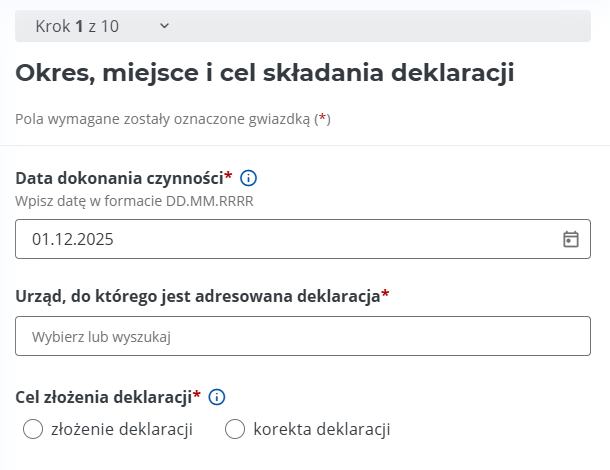
Task: Click the date field containing 01.12.2025
Action: click(x=290, y=239)
